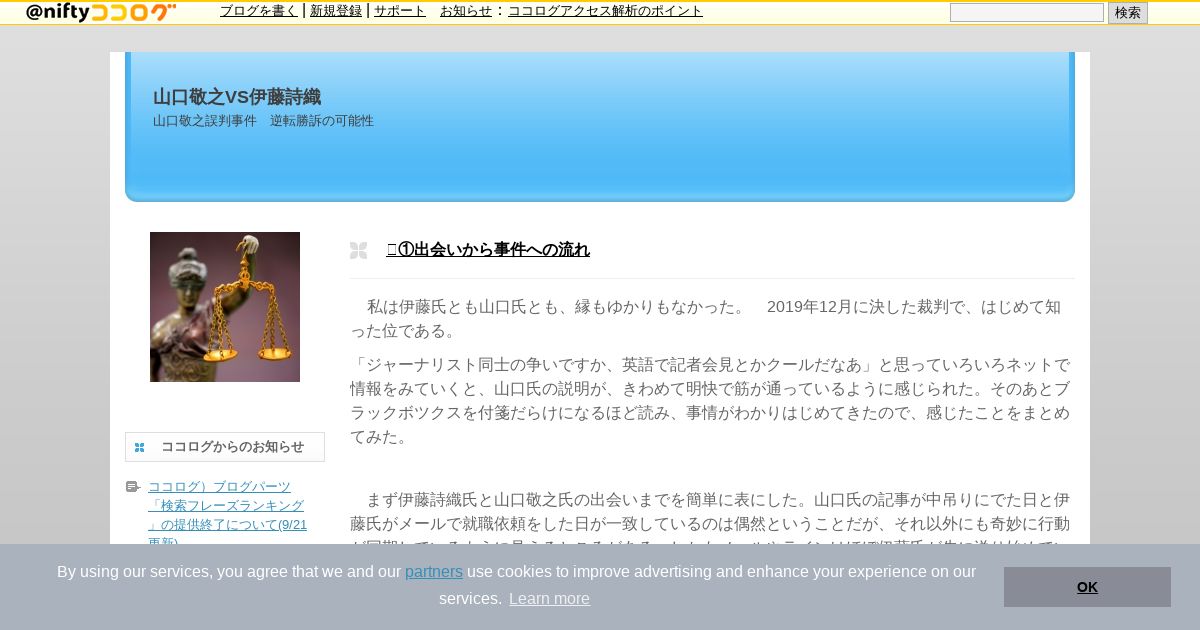Open the サポート link
The width and height of the screenshot is (1200, 630).
click(400, 11)
